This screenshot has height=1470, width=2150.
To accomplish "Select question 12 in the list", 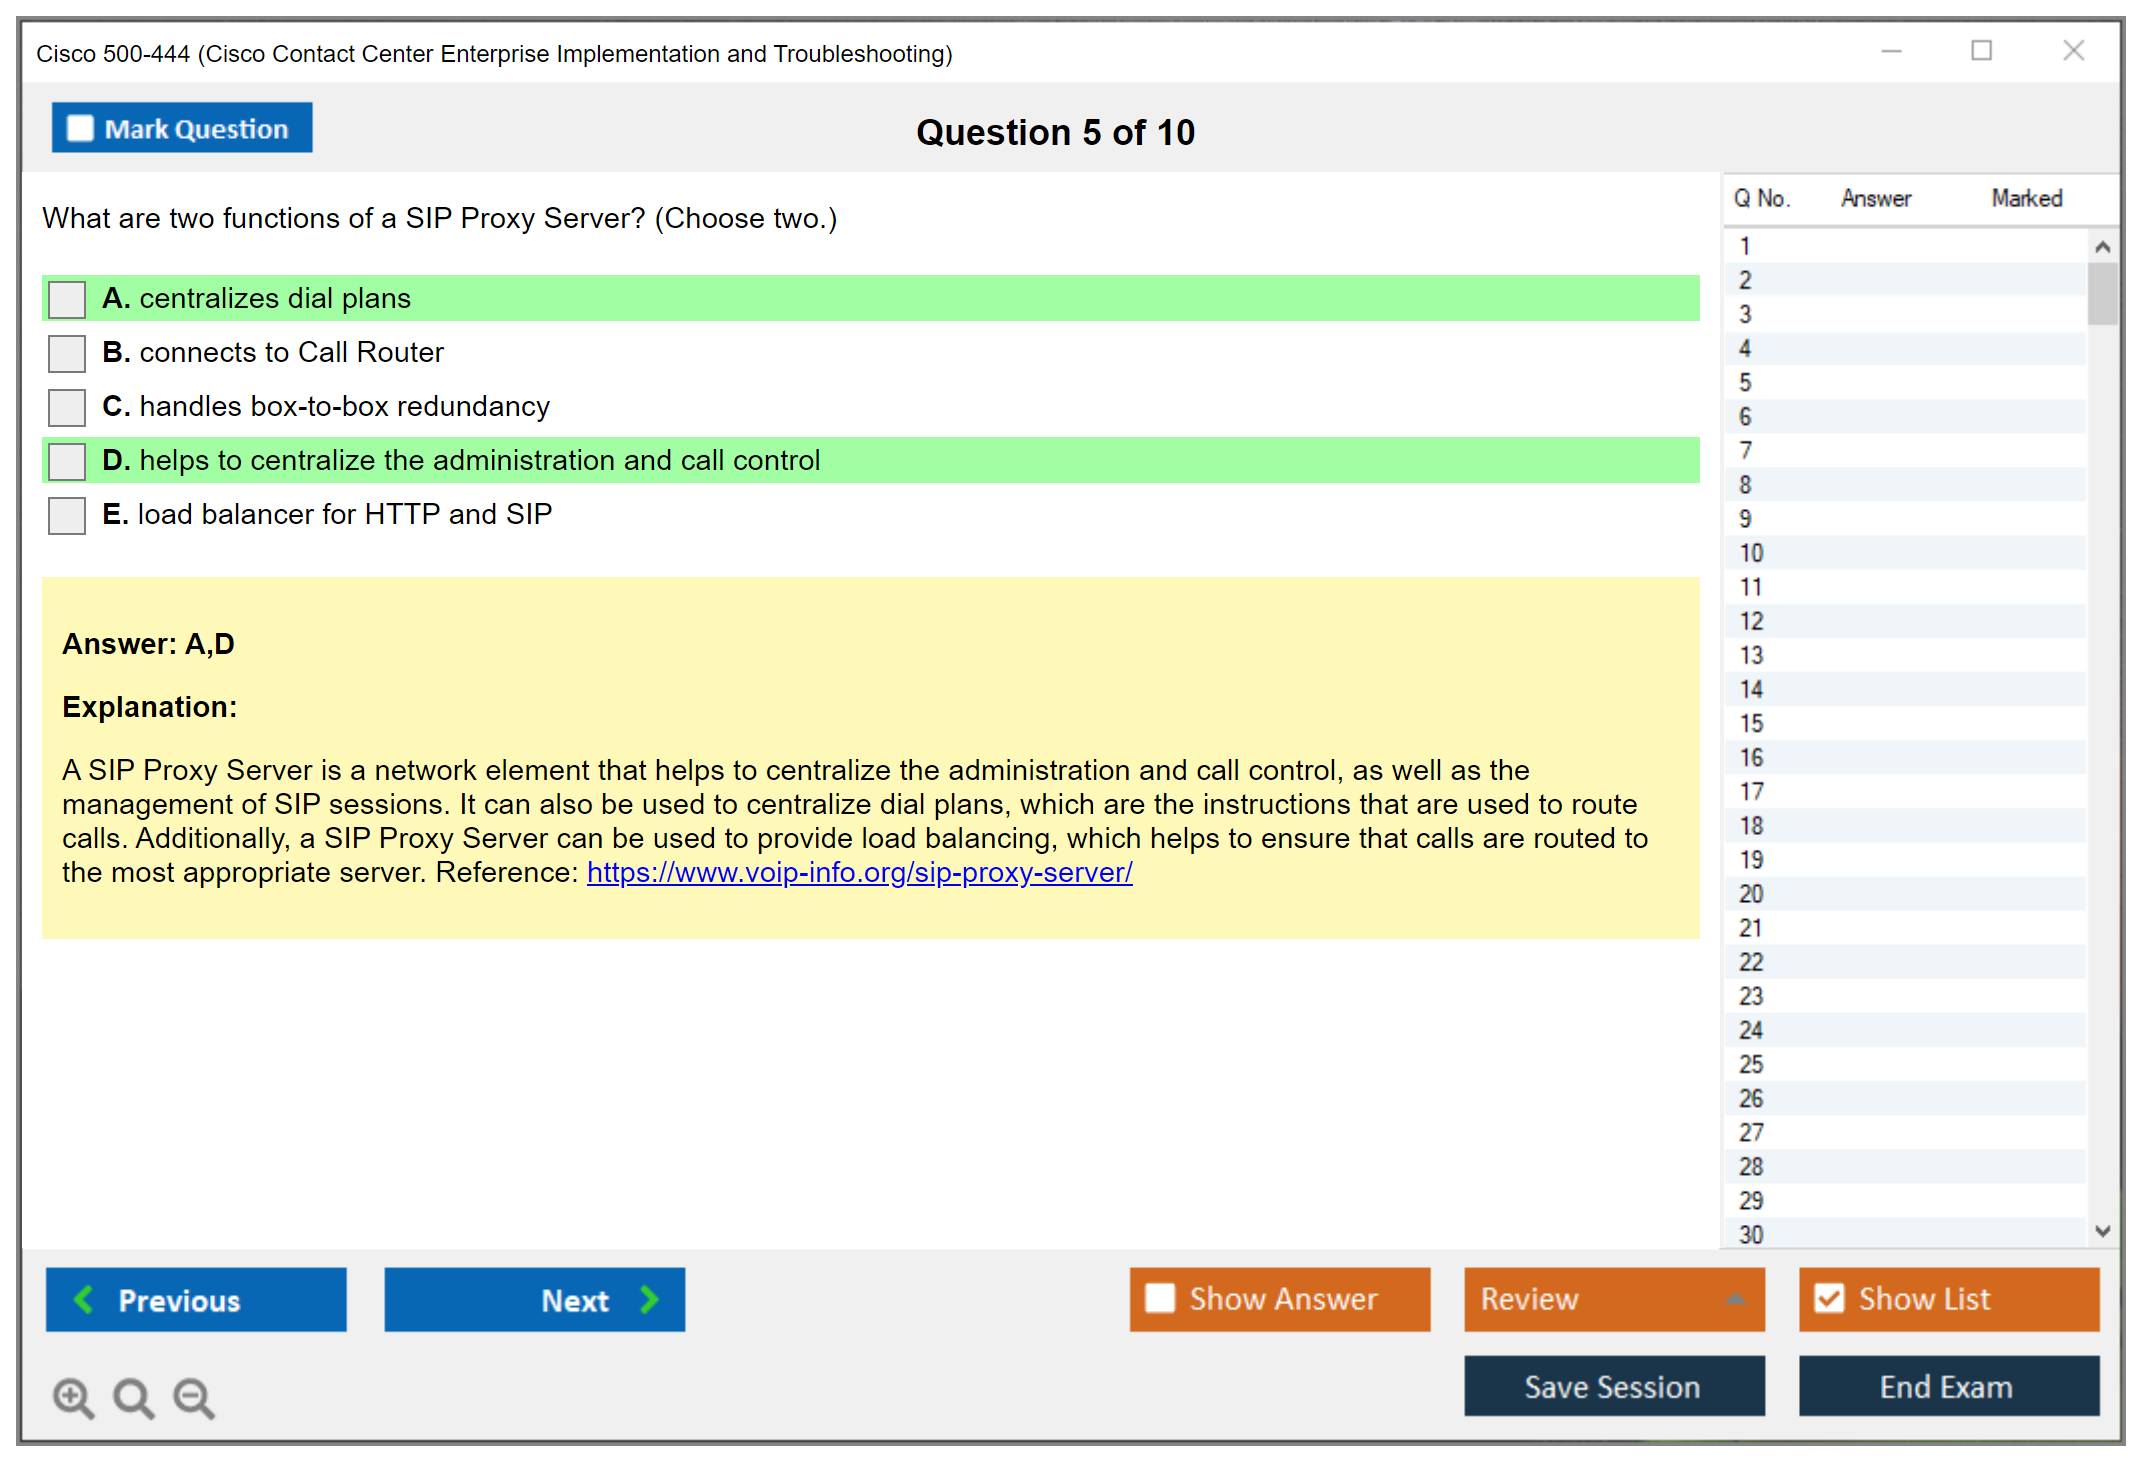I will tap(1751, 621).
